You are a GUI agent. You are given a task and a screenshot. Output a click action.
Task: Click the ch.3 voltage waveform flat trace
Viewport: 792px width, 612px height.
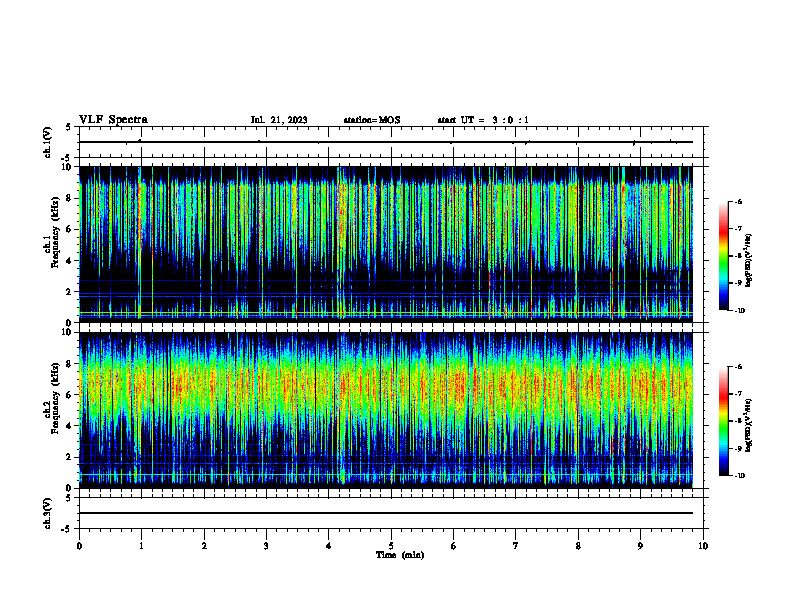[x=386, y=513]
